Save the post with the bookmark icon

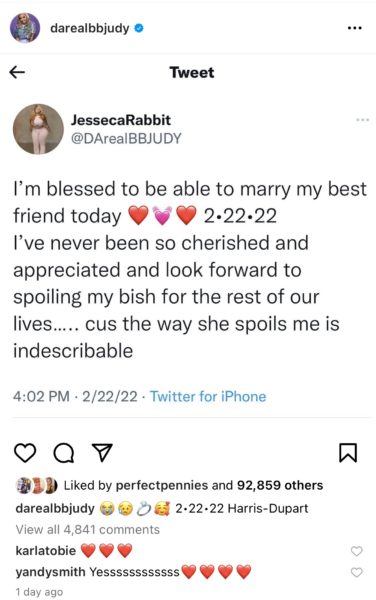pos(348,453)
